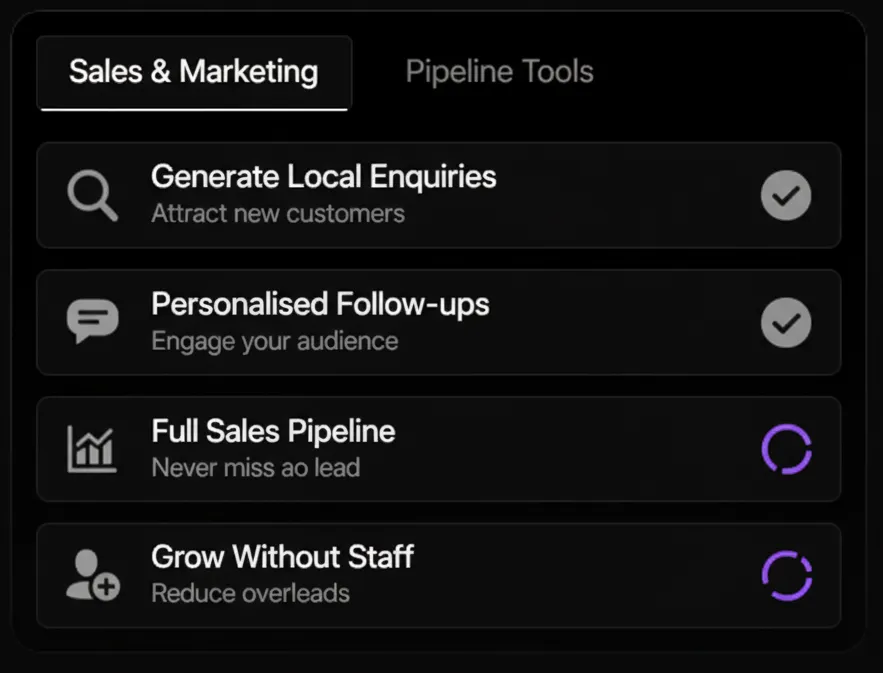The width and height of the screenshot is (883, 673).
Task: Click the Full Sales Pipeline loading spinner
Action: (x=786, y=449)
